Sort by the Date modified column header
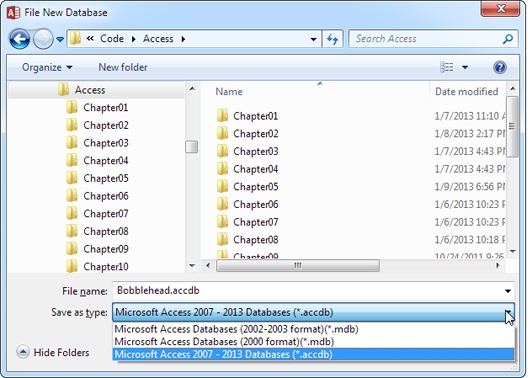The height and width of the screenshot is (378, 532). (x=468, y=92)
